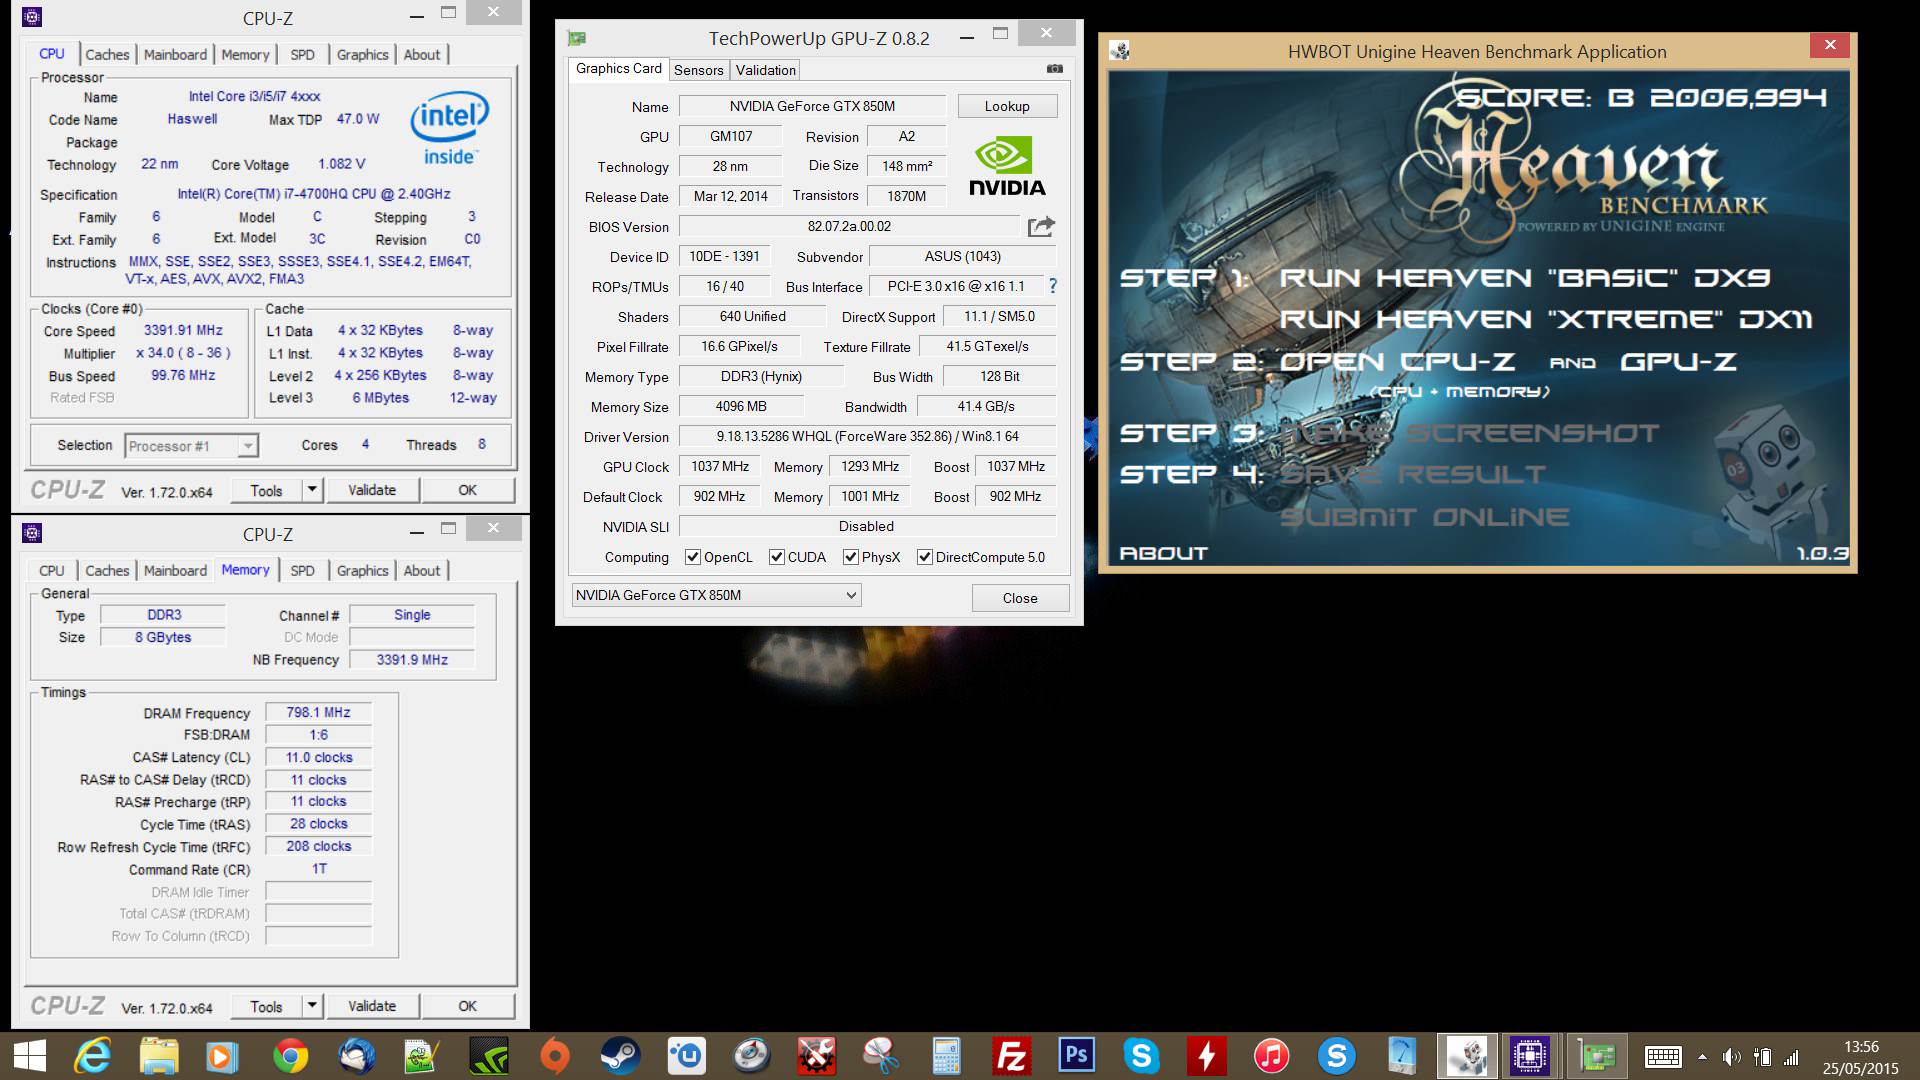Open the on-screen keyboard tray icon
This screenshot has width=1920, height=1080.
[x=1663, y=1057]
